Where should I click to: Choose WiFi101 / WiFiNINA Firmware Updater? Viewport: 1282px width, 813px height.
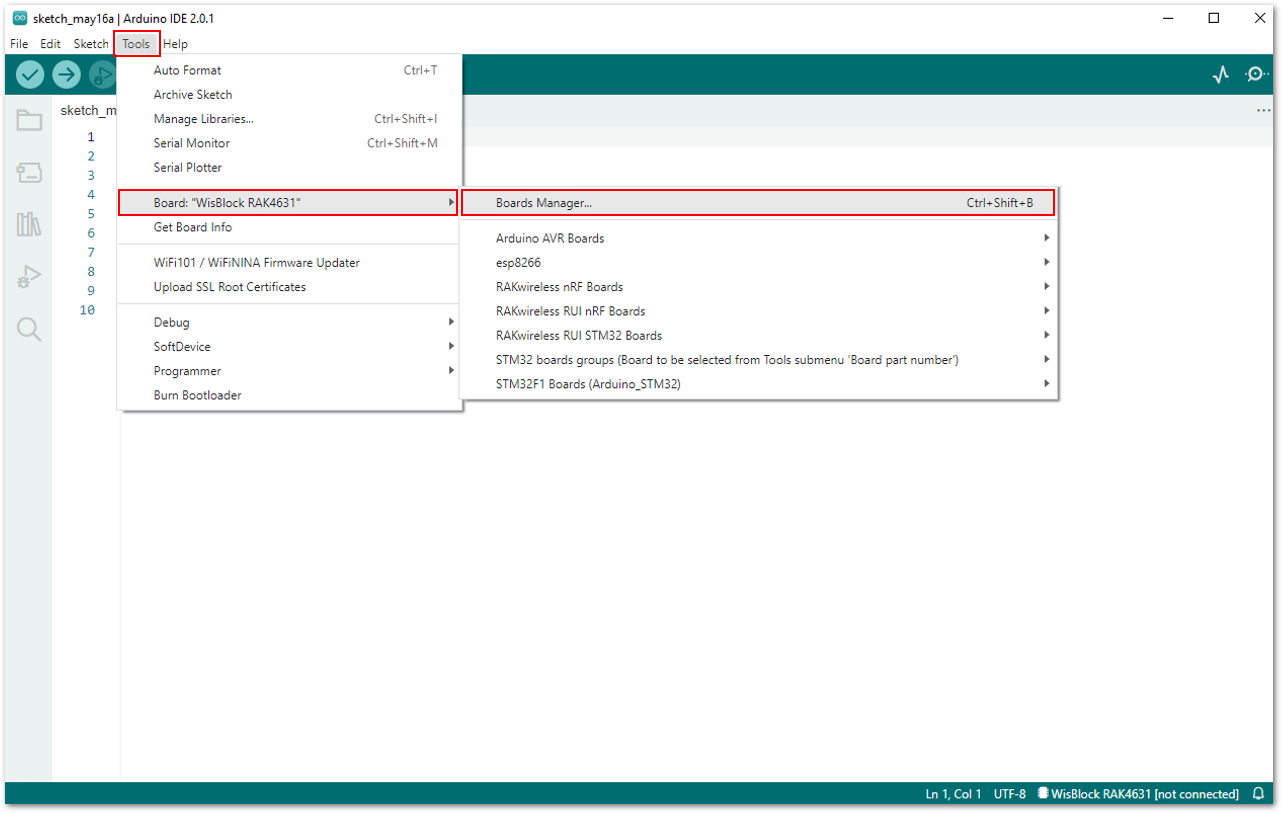click(x=289, y=263)
